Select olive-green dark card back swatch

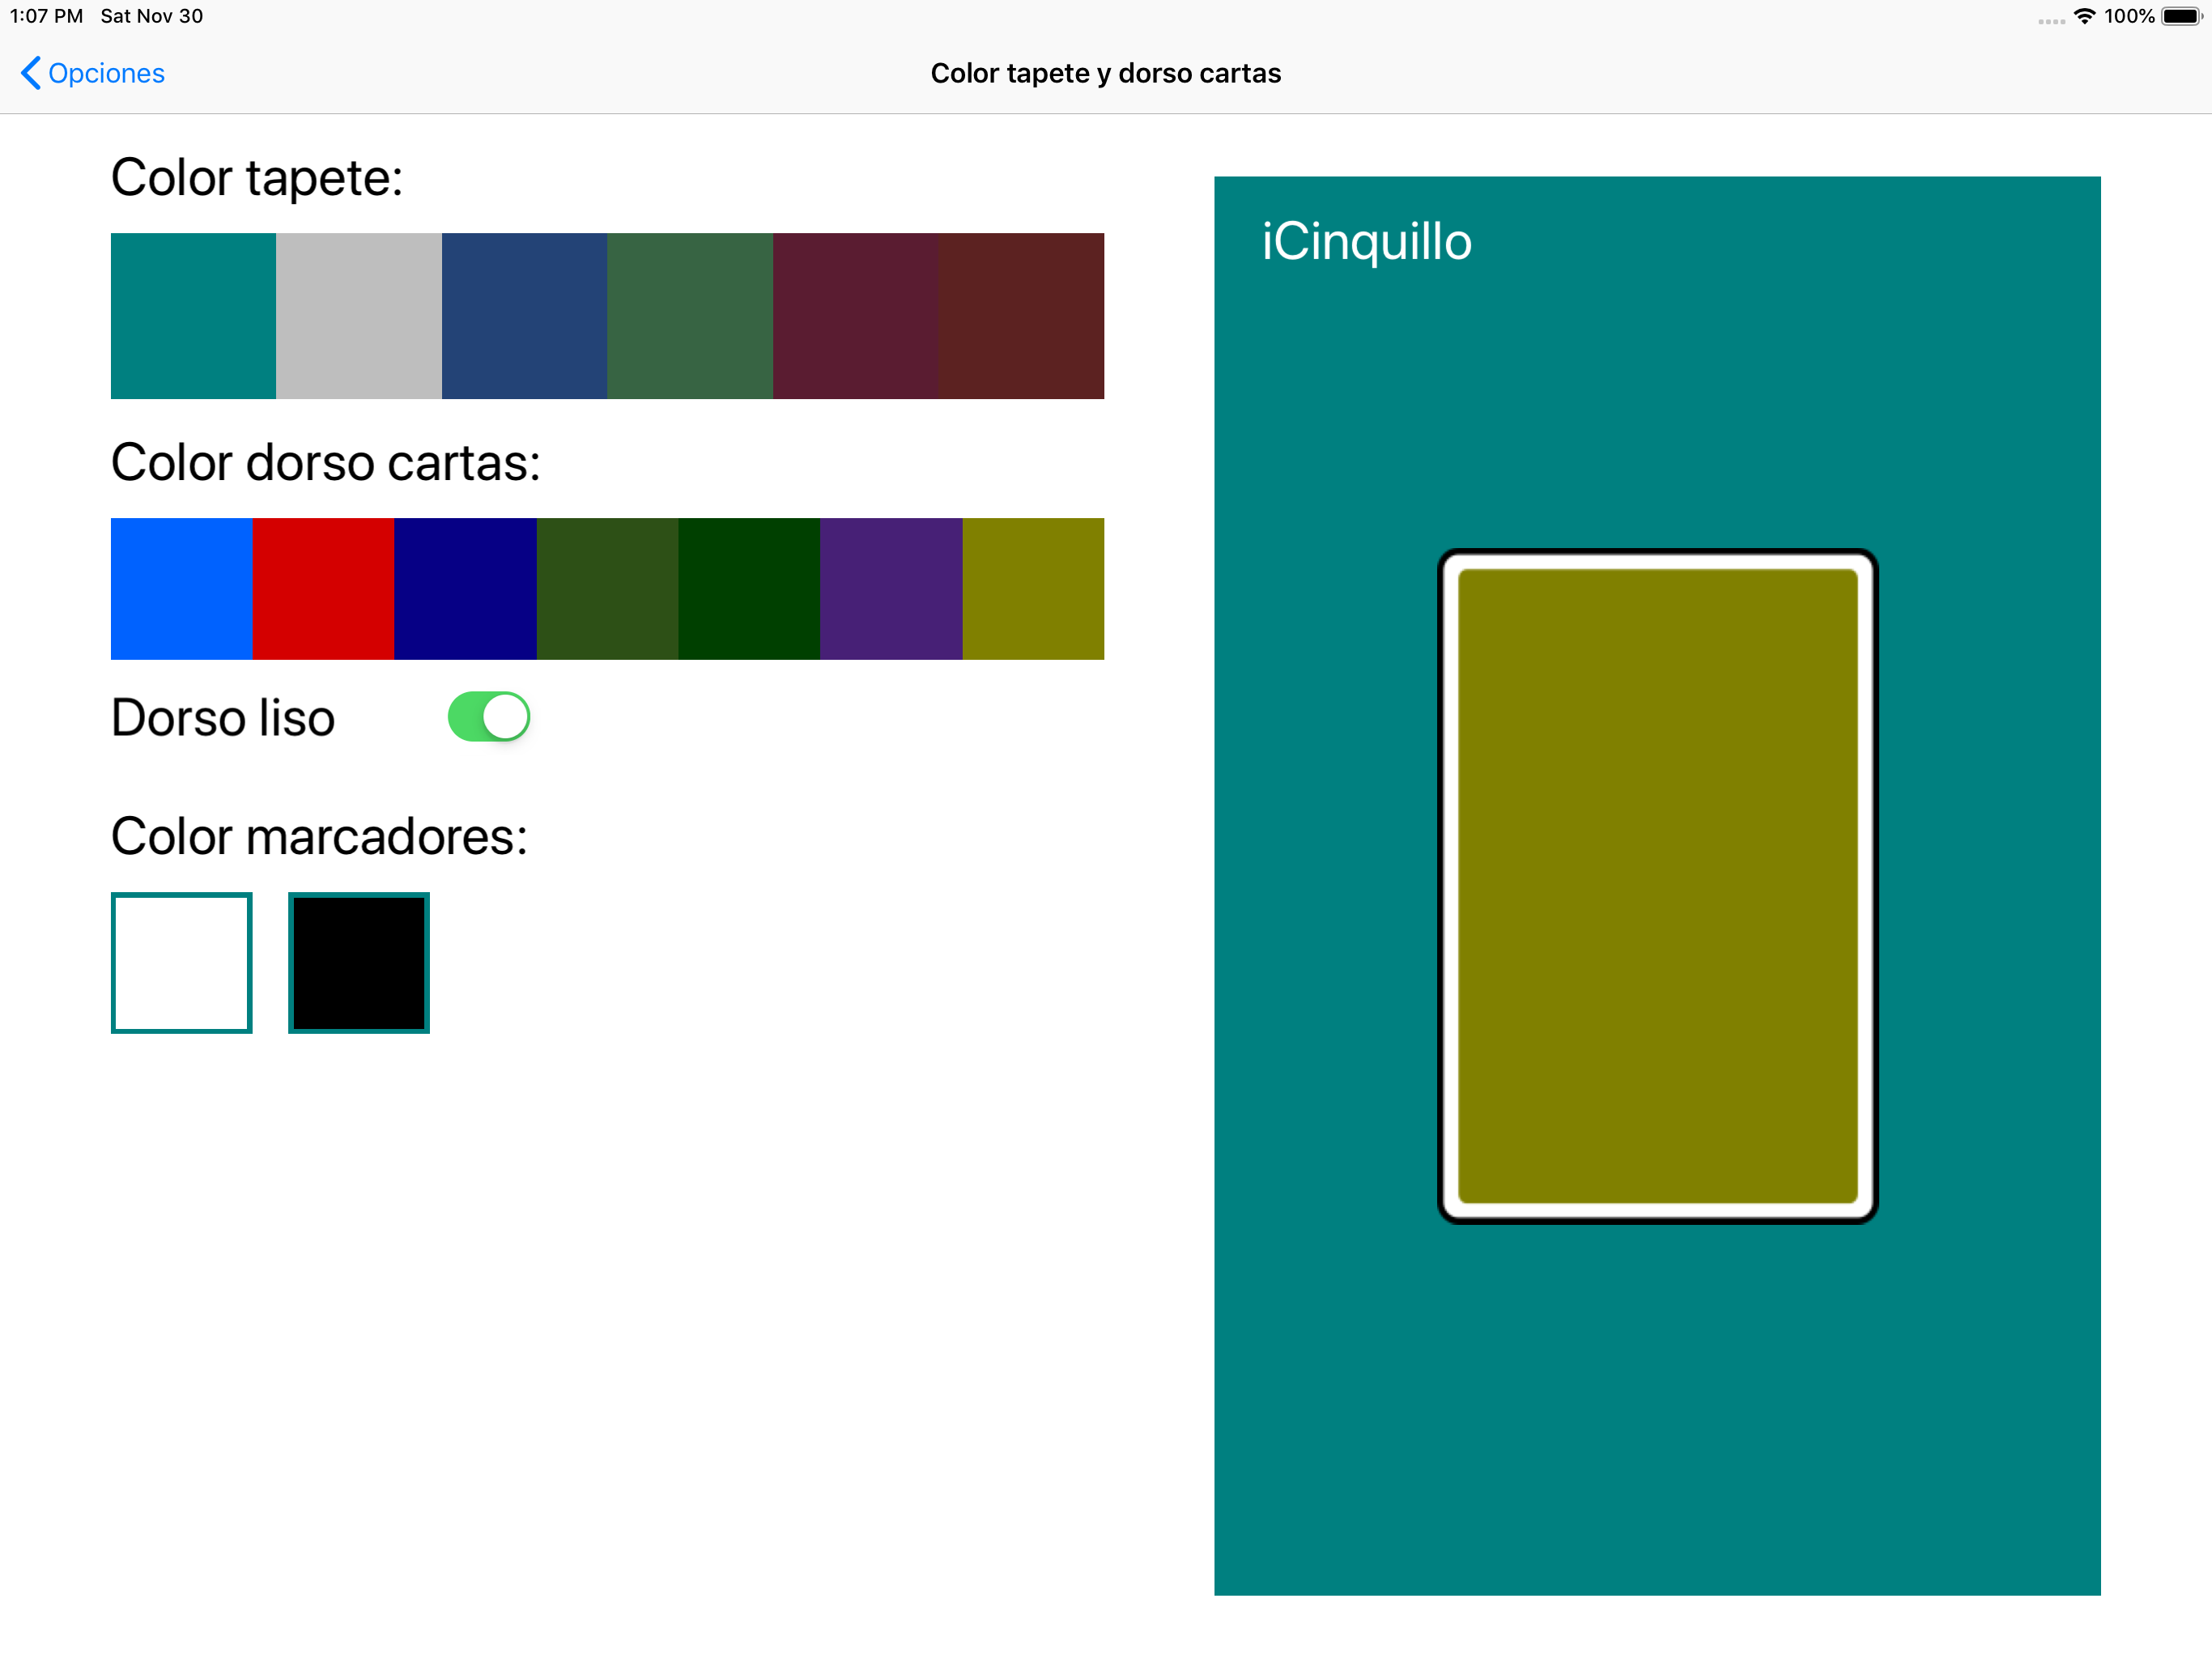pyautogui.click(x=607, y=588)
